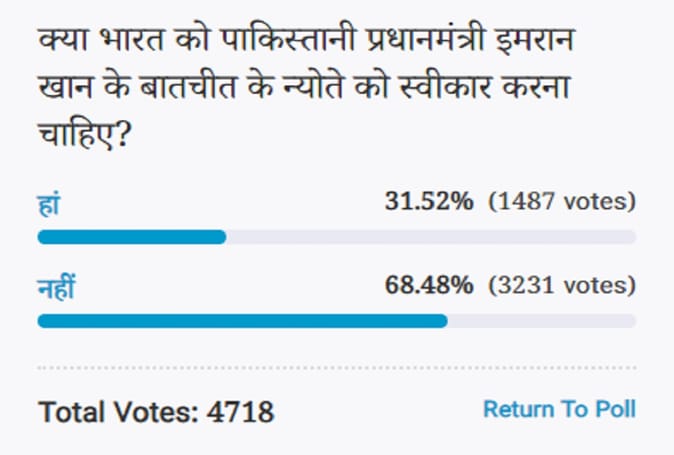674x455 pixels.
Task: Select the हां answer label
Action: [49, 204]
